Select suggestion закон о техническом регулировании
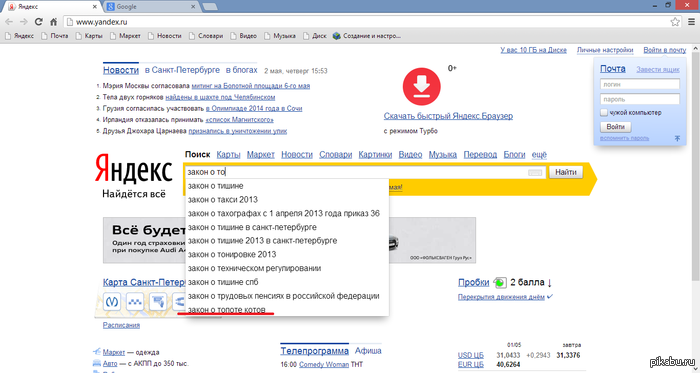The height and width of the screenshot is (373, 700). click(x=287, y=268)
